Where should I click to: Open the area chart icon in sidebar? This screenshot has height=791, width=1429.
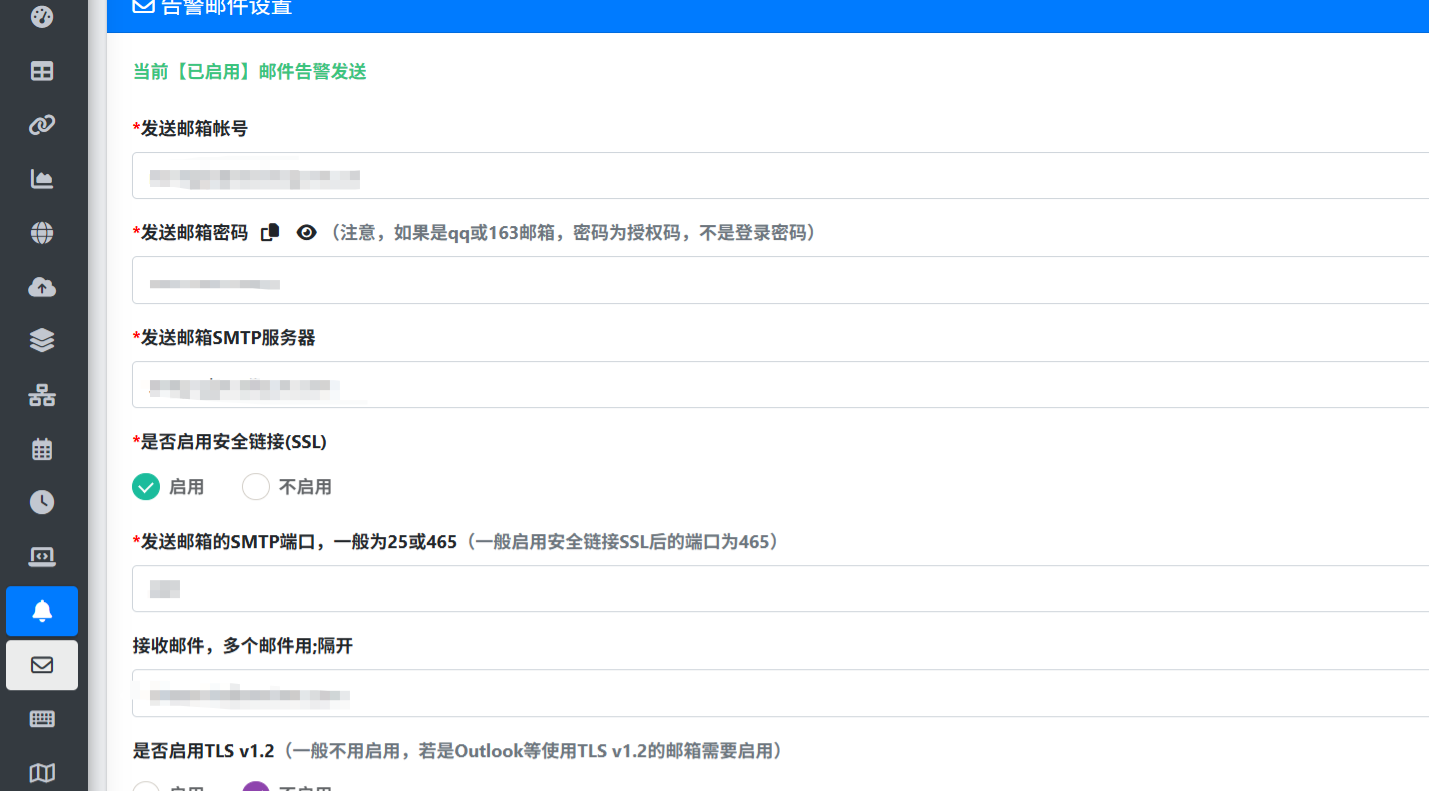coord(42,179)
